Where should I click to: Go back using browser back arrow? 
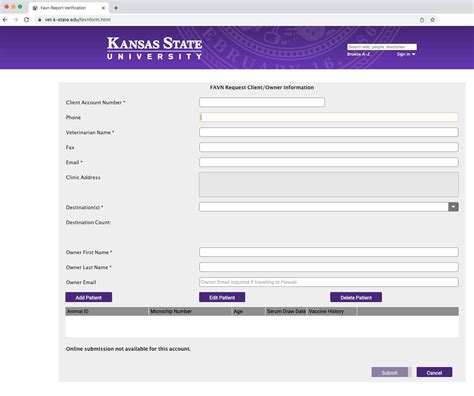[x=5, y=20]
